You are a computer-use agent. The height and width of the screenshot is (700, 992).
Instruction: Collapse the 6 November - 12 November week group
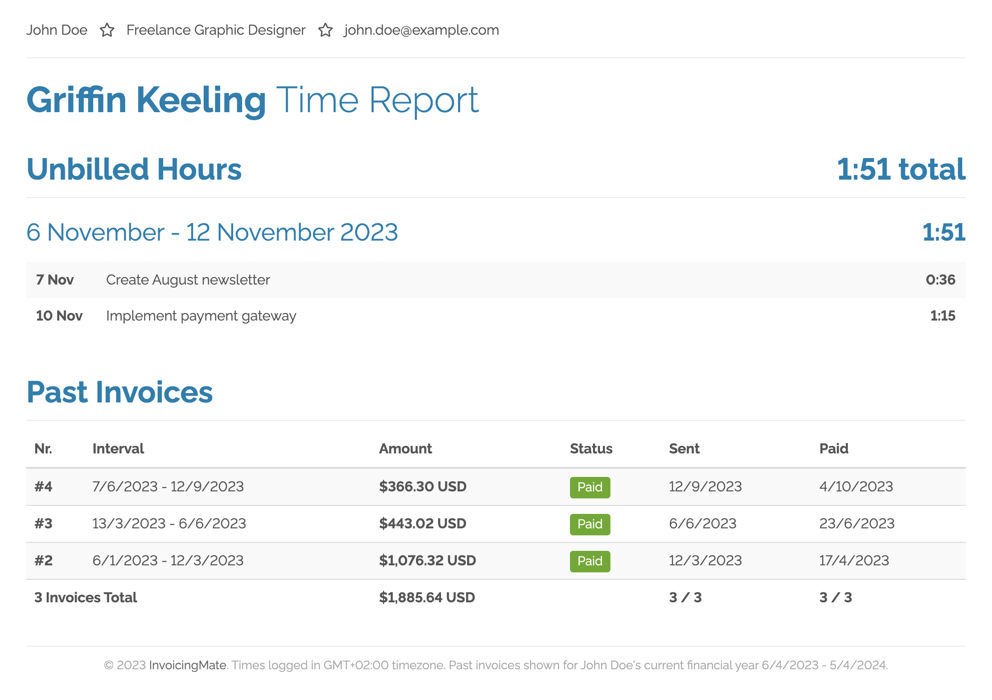tap(211, 232)
